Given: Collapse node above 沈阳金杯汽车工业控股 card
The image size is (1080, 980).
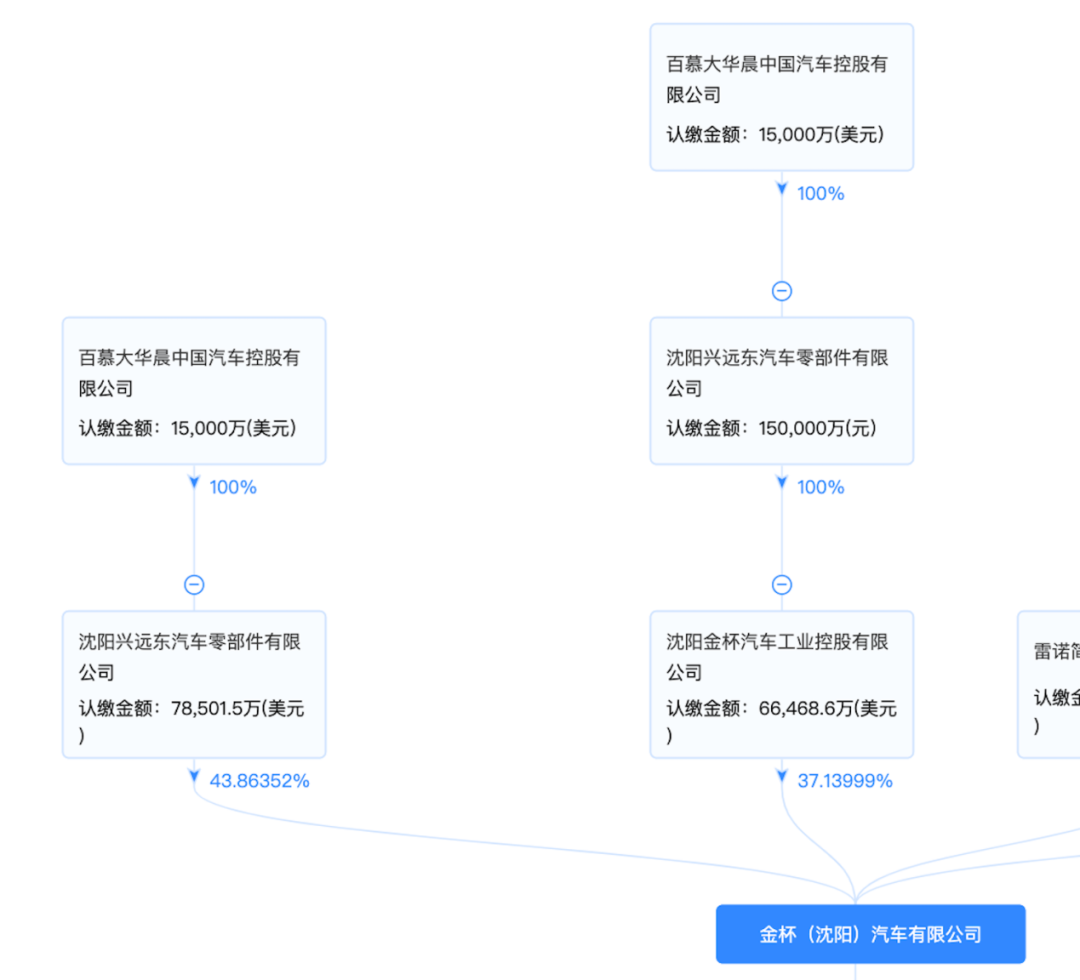Looking at the screenshot, I should [782, 585].
